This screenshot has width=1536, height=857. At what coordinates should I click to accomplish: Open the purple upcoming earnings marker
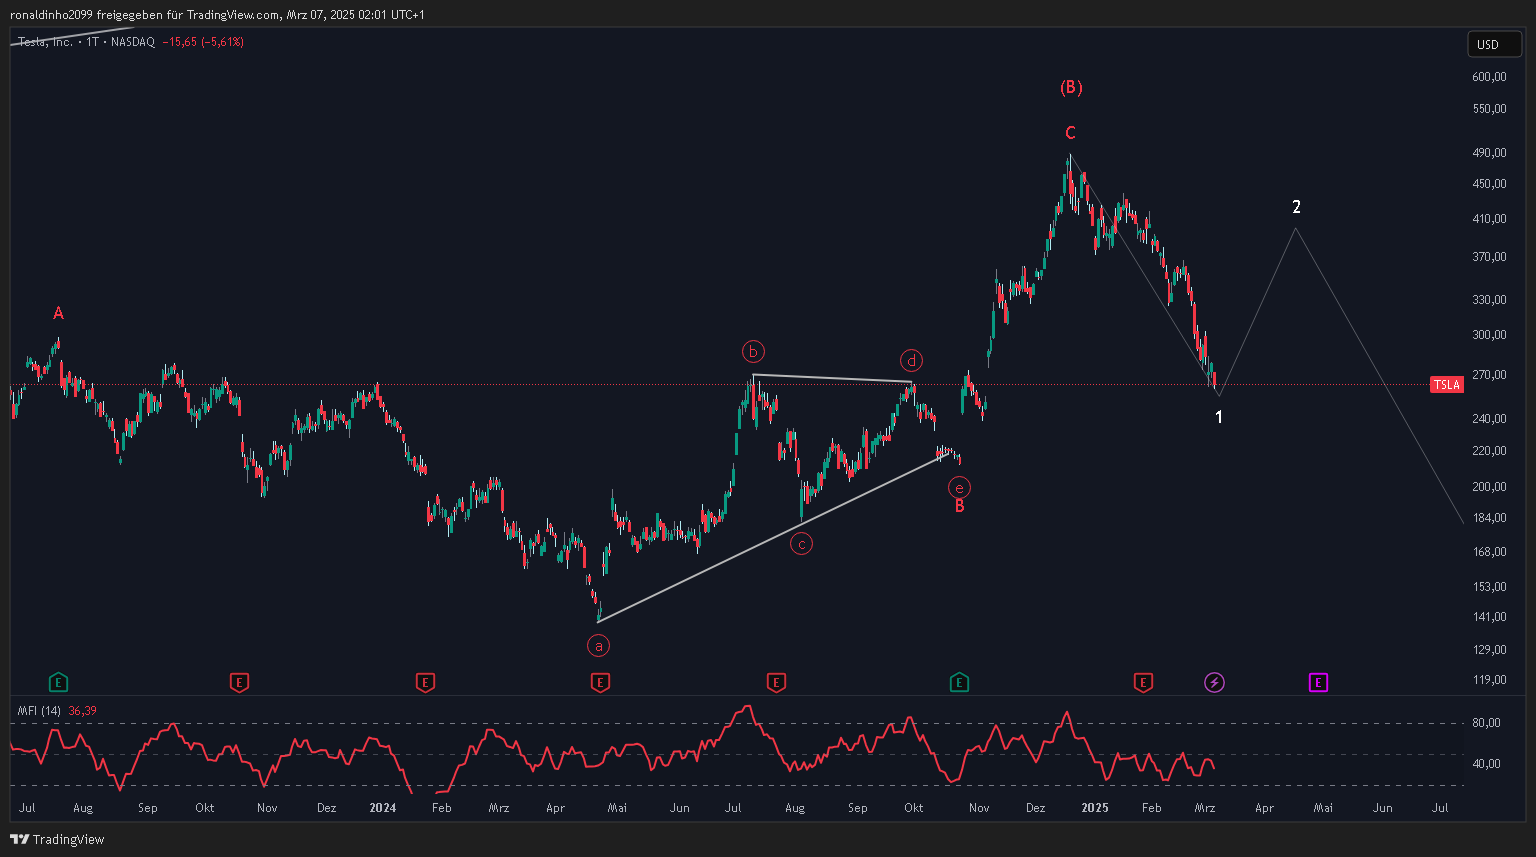pyautogui.click(x=1319, y=683)
